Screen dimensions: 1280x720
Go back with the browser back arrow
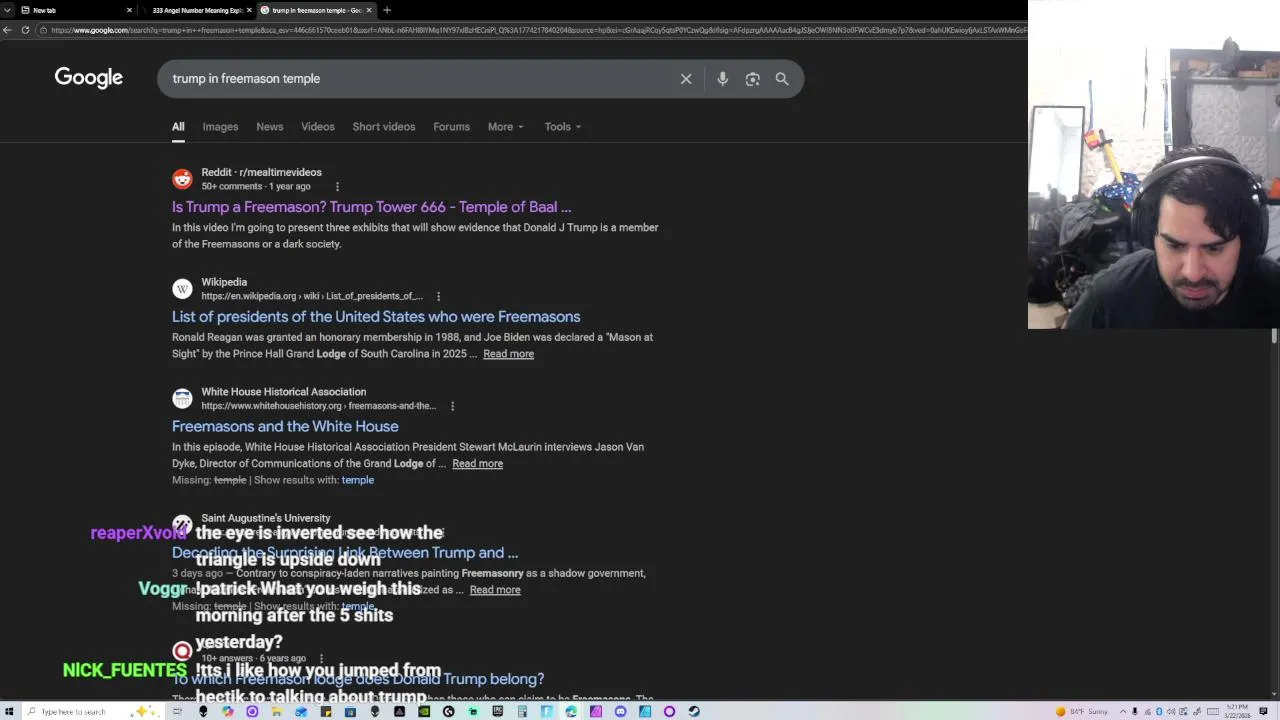pyautogui.click(x=8, y=30)
